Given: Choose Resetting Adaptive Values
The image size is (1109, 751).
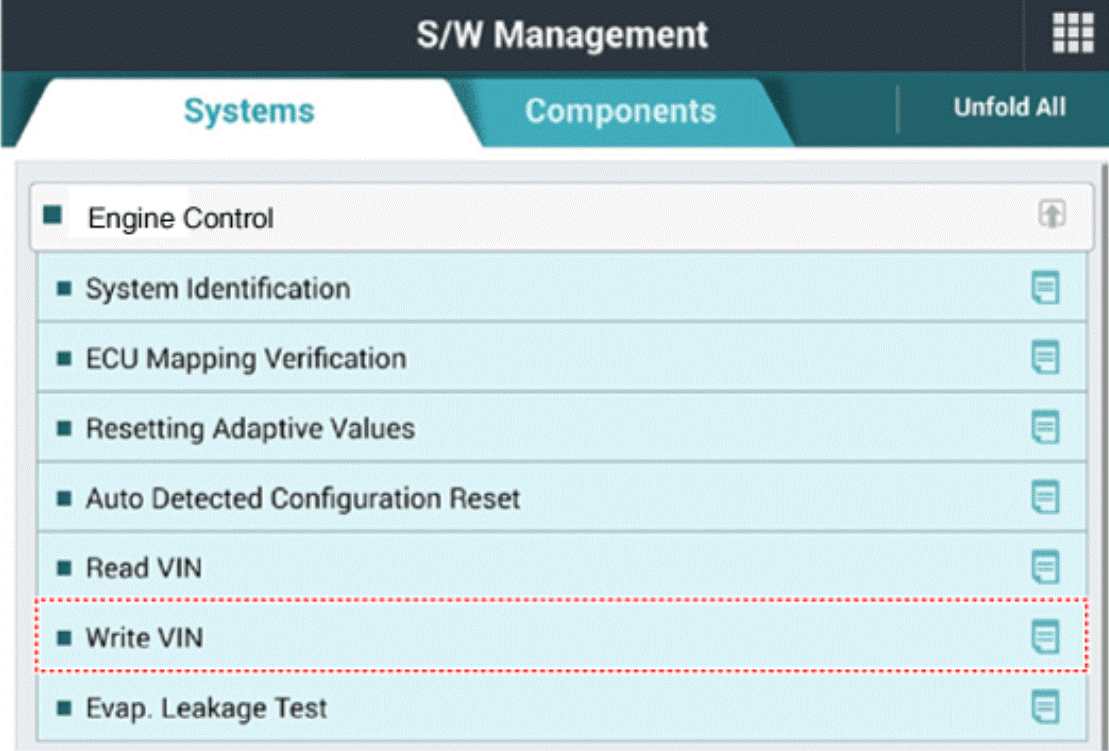Looking at the screenshot, I should click(x=250, y=429).
